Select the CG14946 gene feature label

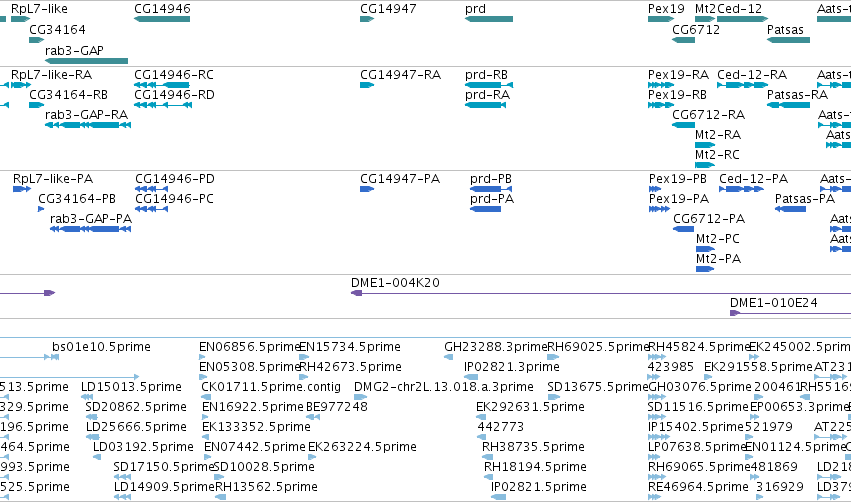pos(162,9)
